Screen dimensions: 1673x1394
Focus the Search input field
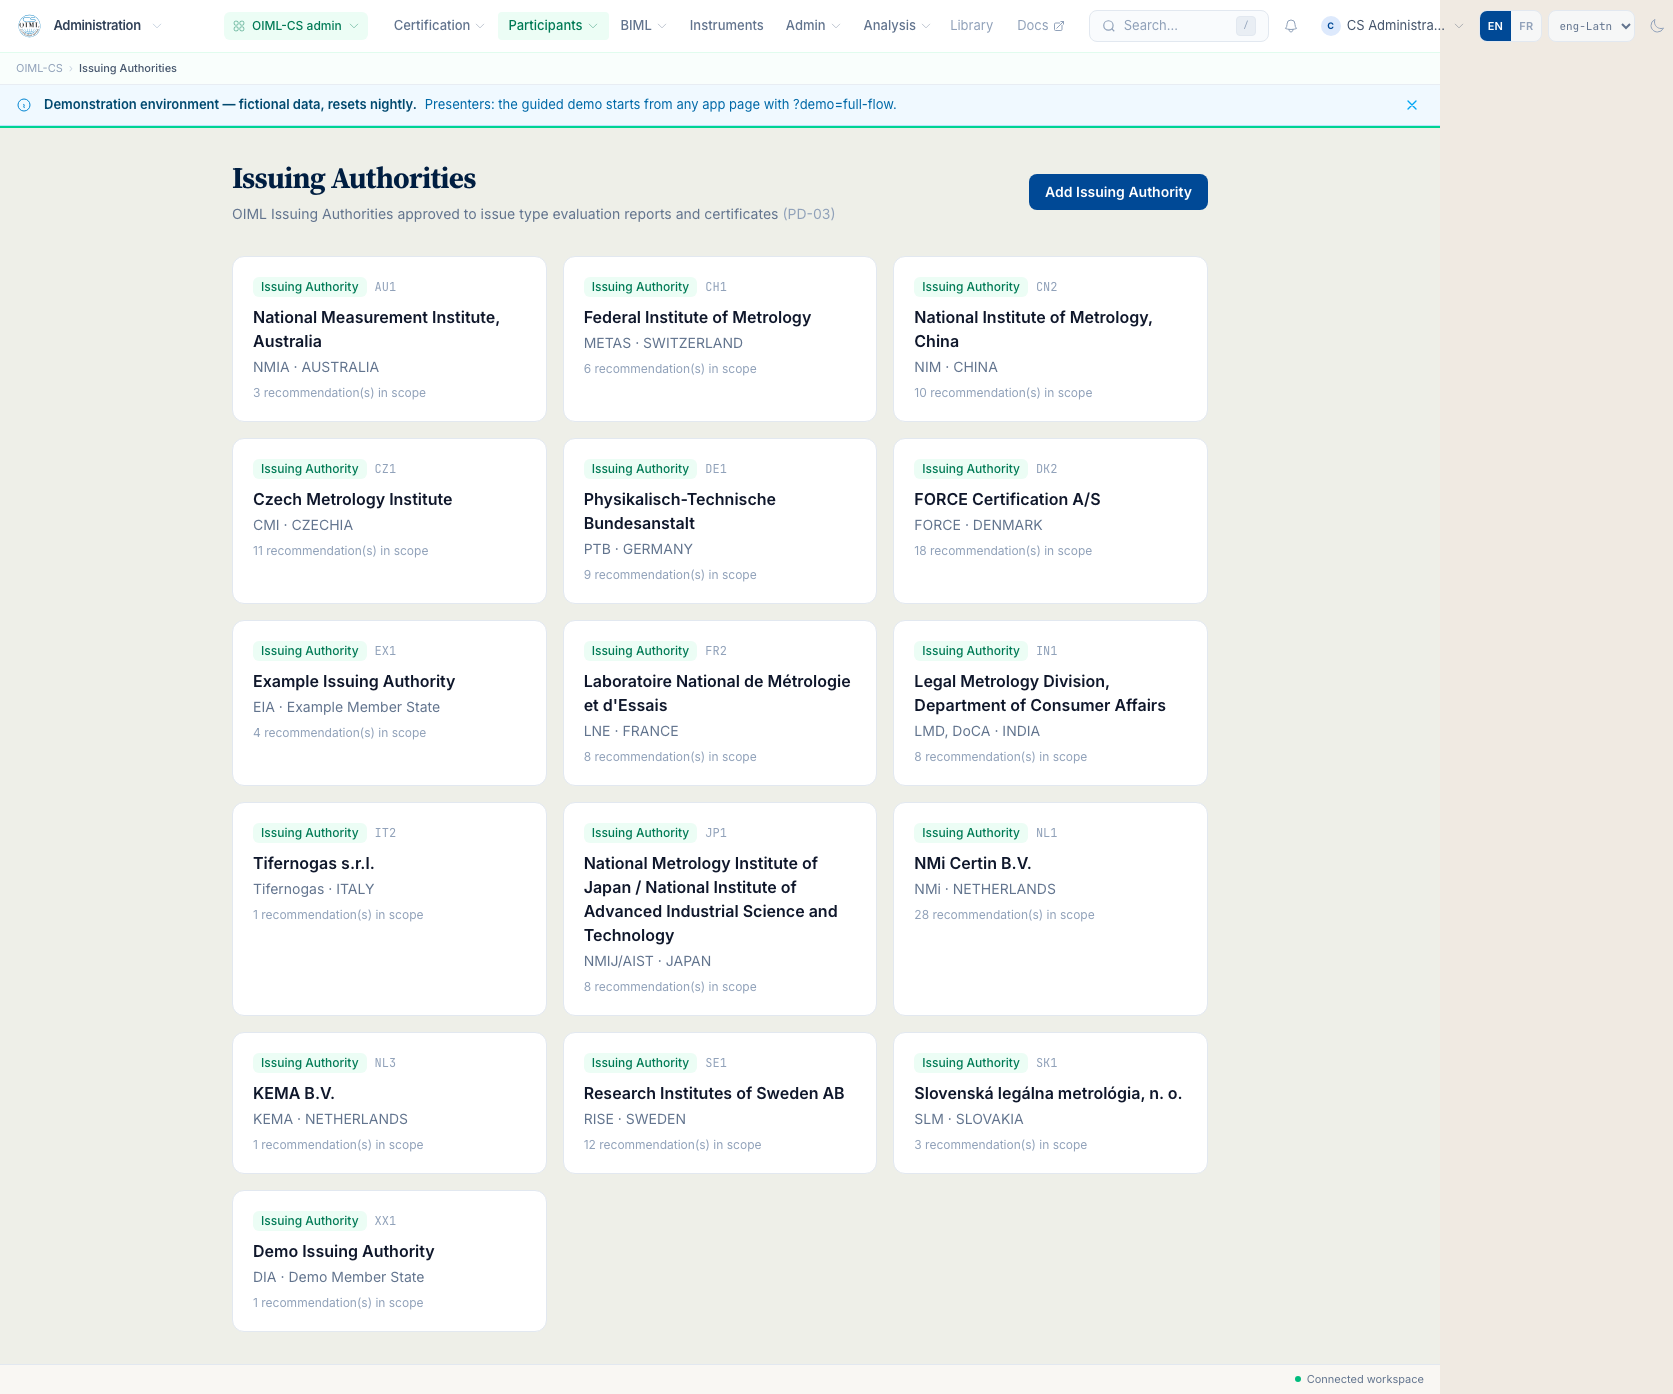tap(1178, 26)
